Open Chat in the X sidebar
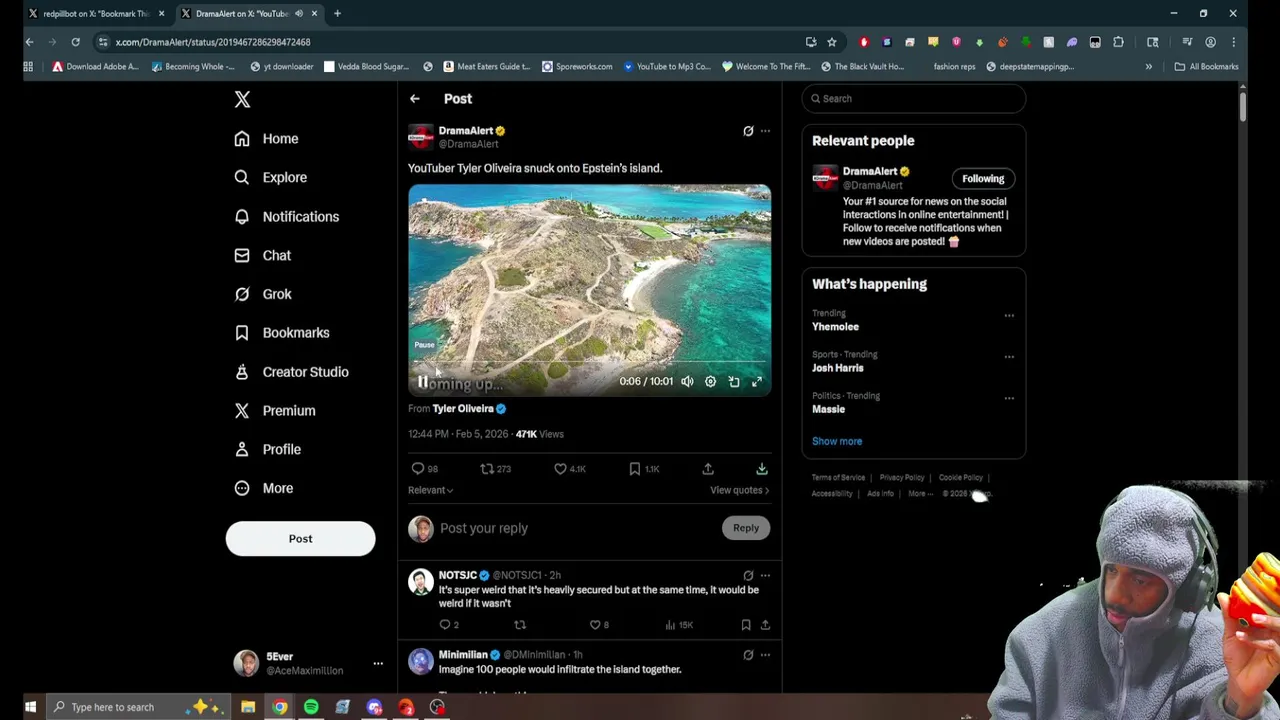 pyautogui.click(x=262, y=255)
